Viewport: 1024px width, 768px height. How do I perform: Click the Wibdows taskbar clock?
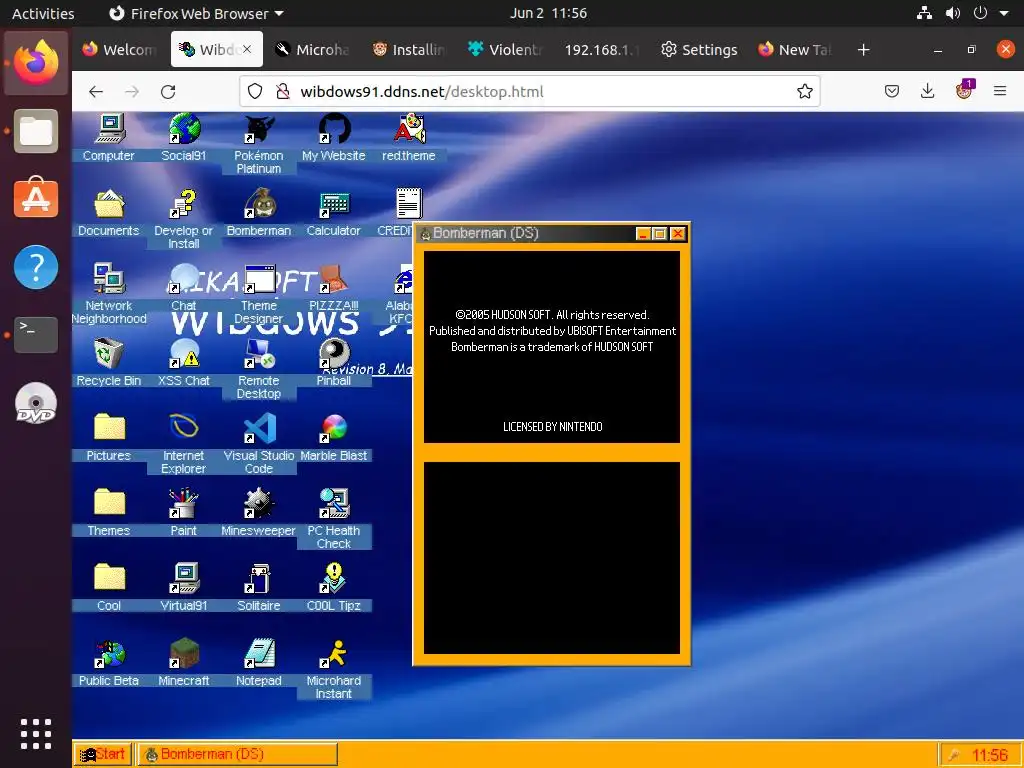point(990,755)
